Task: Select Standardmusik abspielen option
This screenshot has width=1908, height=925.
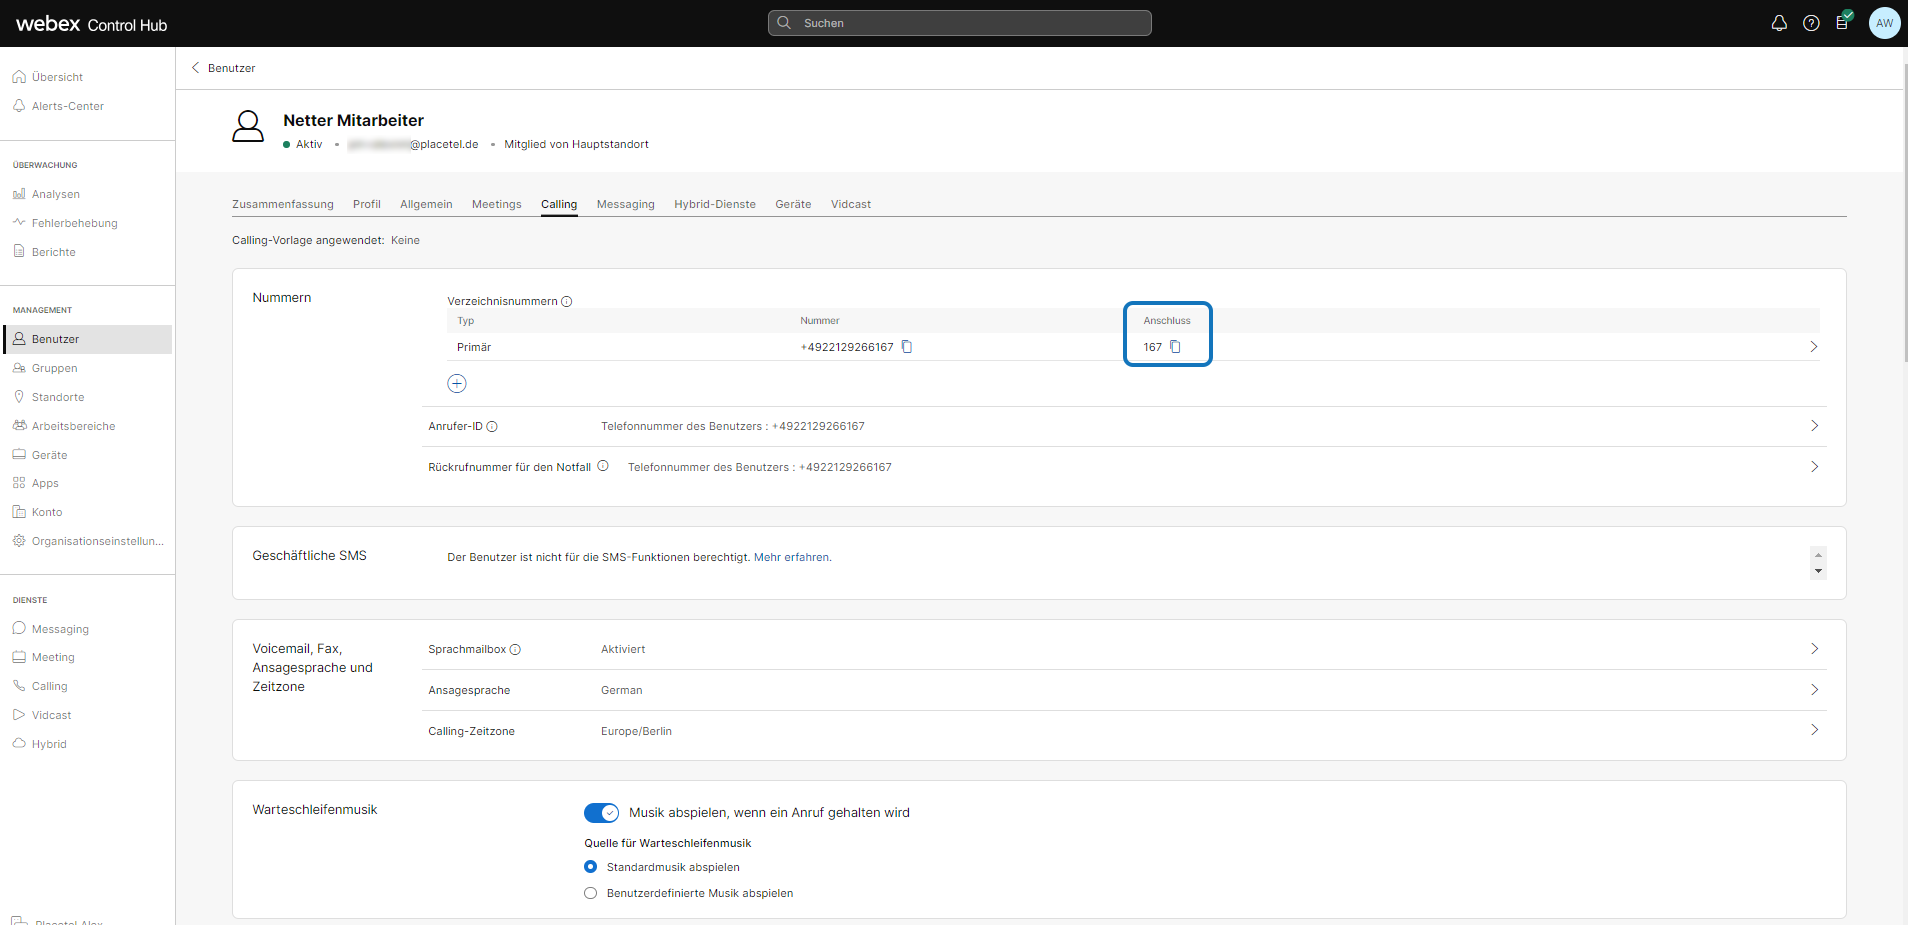Action: coord(591,867)
